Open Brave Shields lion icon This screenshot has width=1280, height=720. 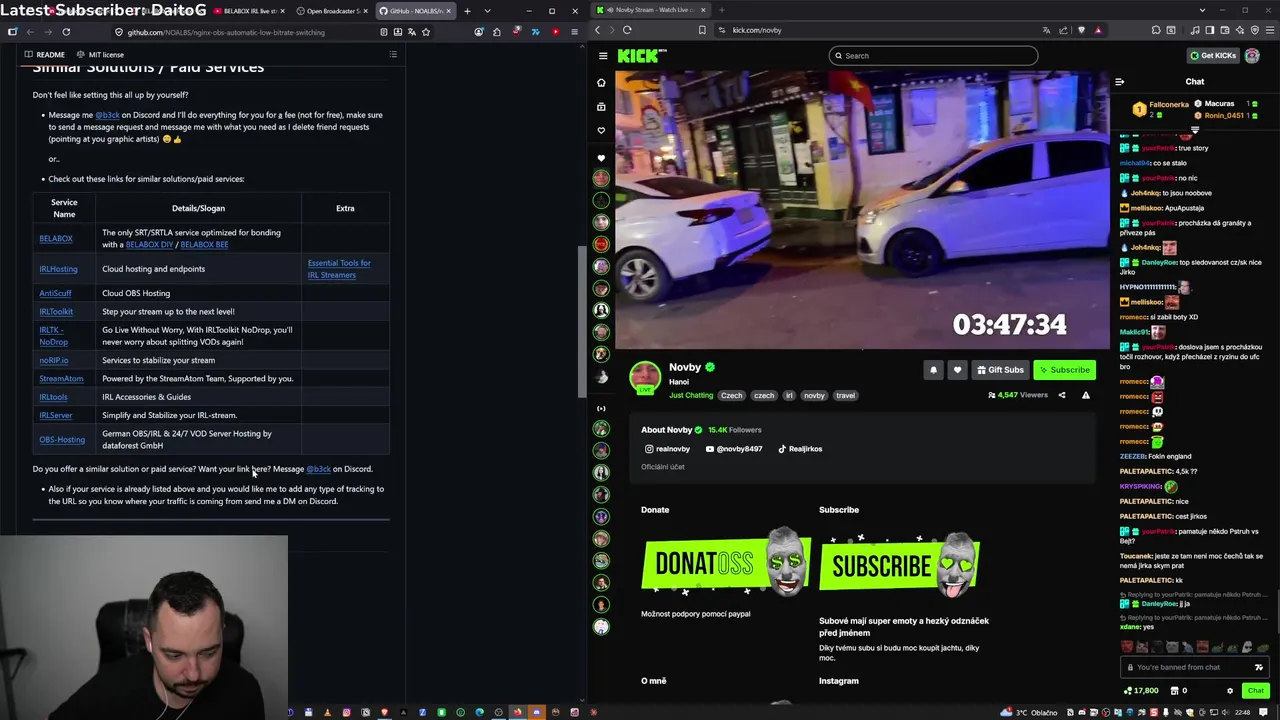point(1081,30)
